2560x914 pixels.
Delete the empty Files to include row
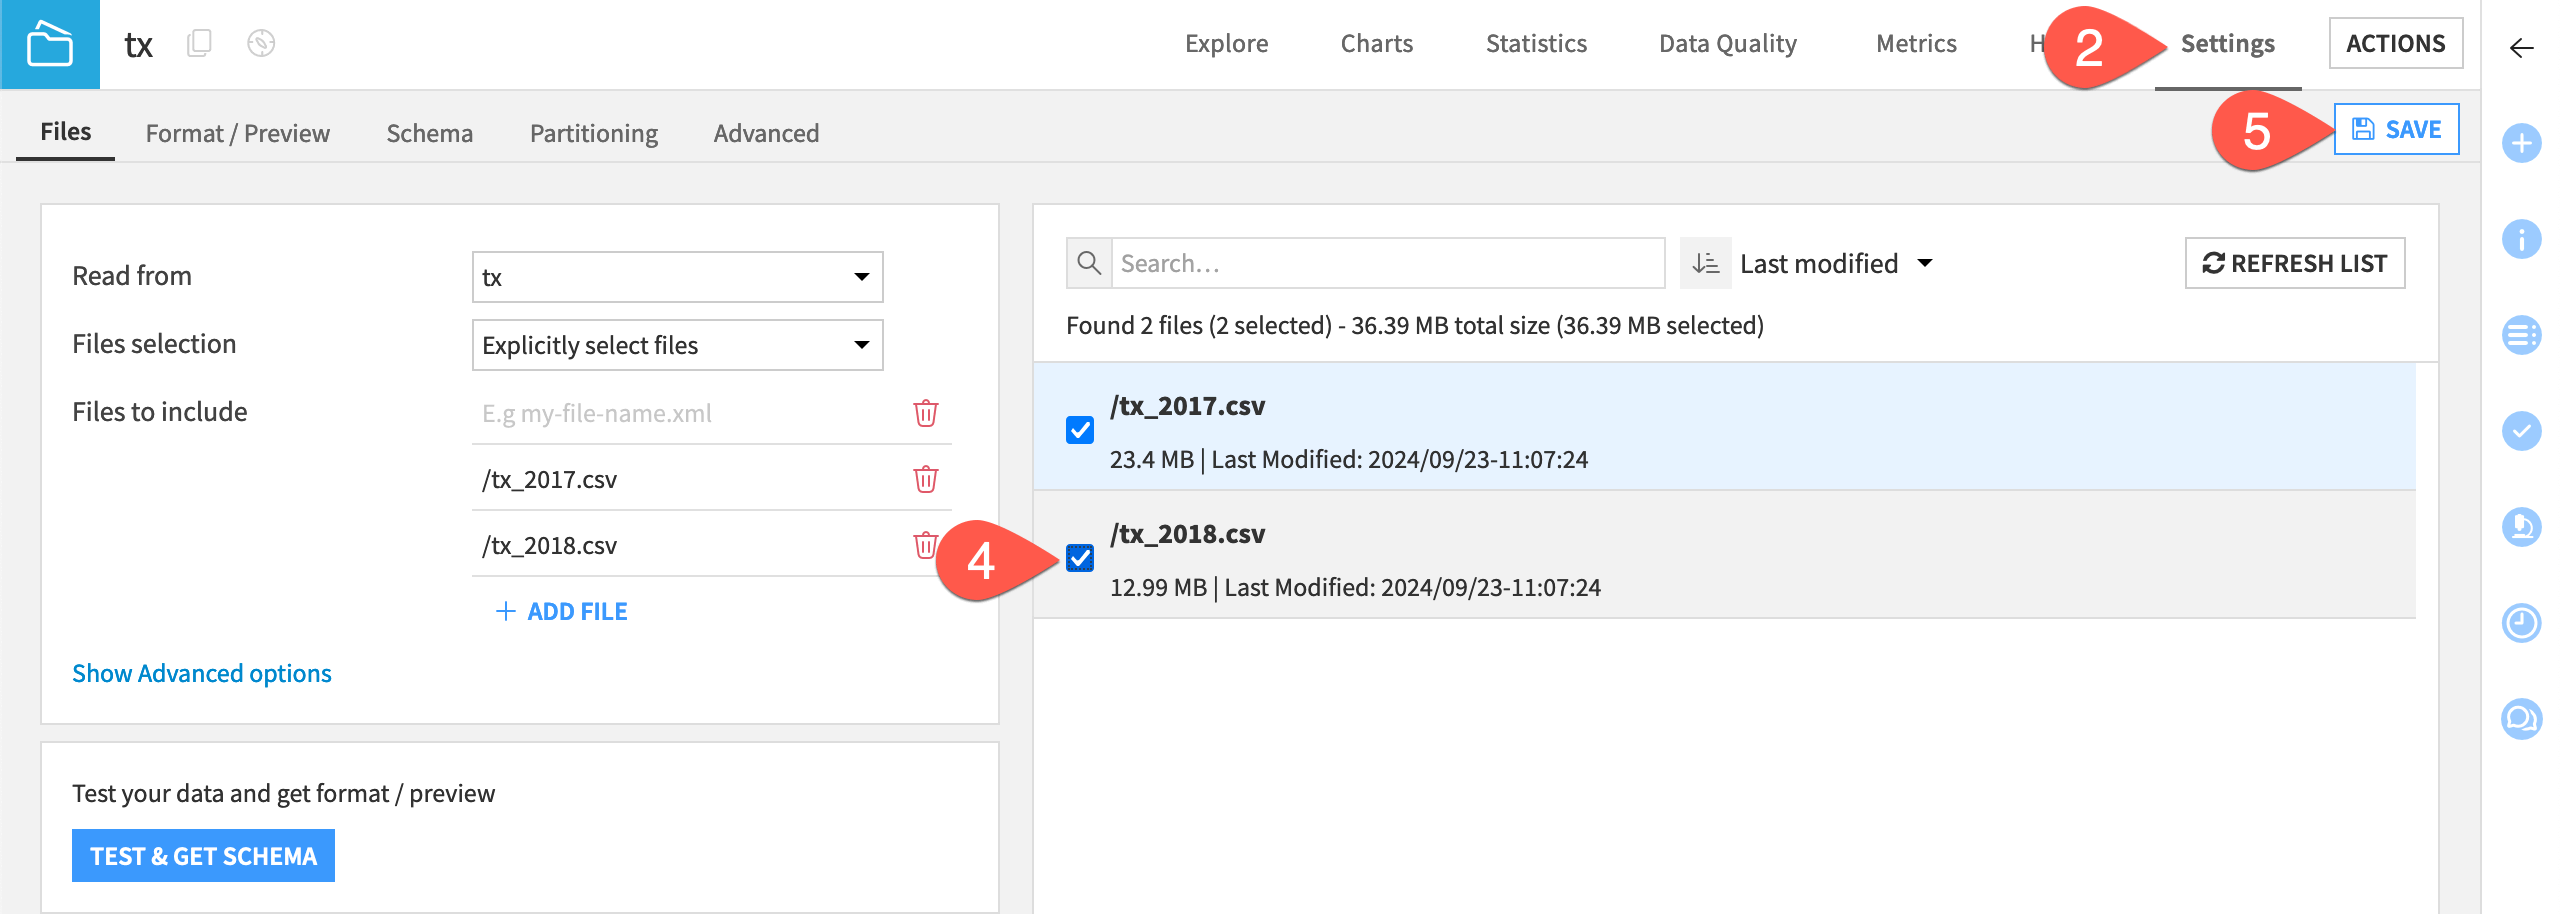click(926, 413)
